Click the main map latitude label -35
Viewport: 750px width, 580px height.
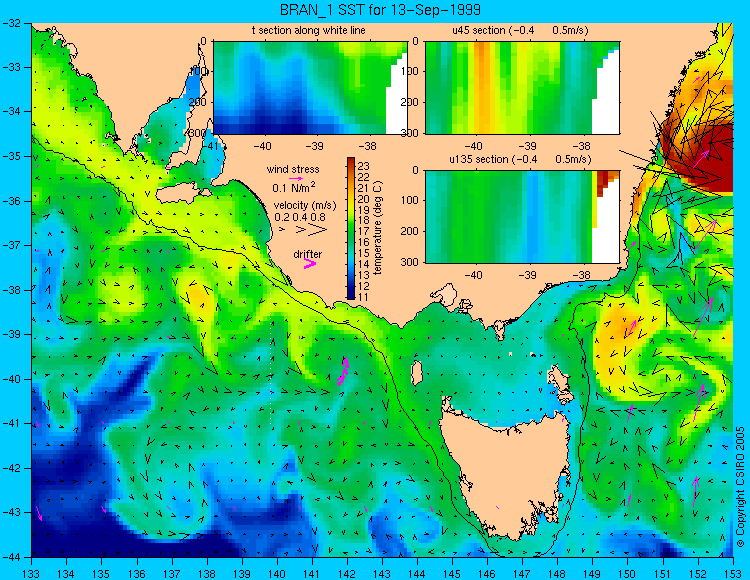(x=11, y=156)
